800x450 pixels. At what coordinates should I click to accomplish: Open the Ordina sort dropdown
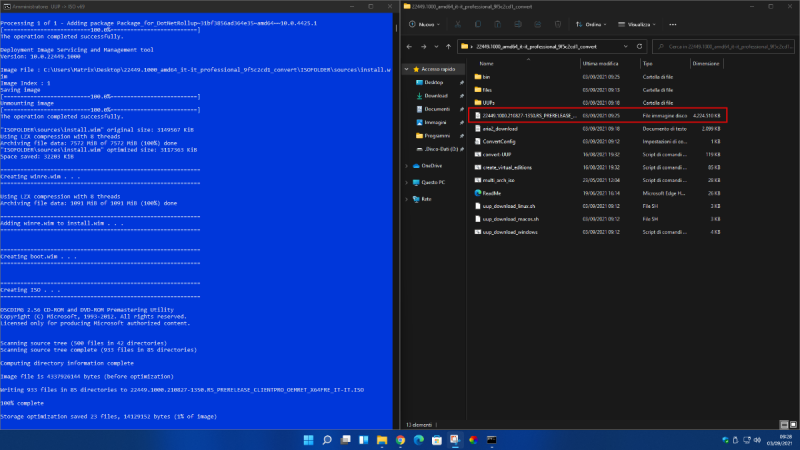(x=590, y=24)
